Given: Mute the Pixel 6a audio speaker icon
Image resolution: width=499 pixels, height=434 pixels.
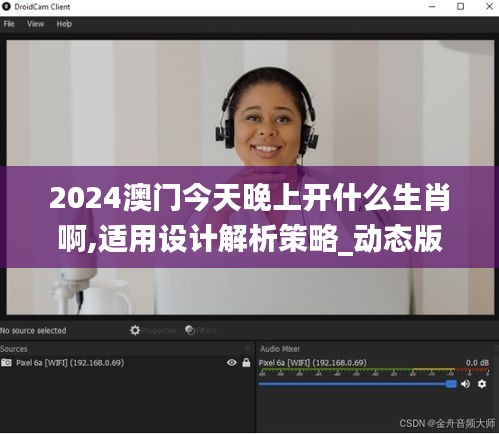Looking at the screenshot, I should (465, 384).
